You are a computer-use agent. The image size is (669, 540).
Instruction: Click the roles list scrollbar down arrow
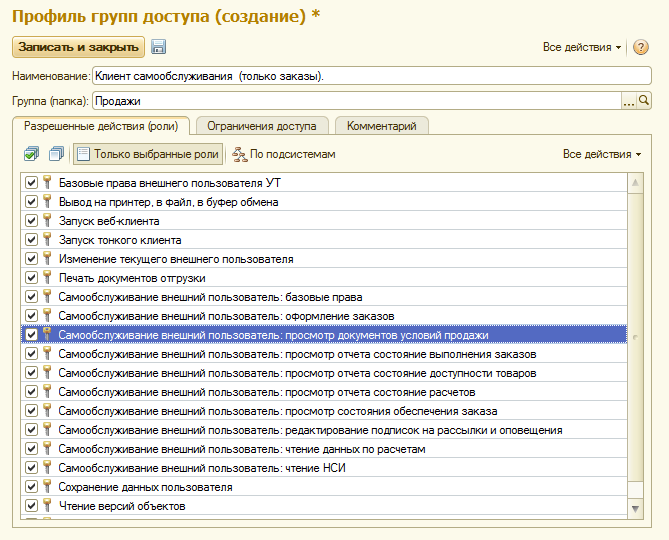tap(636, 510)
